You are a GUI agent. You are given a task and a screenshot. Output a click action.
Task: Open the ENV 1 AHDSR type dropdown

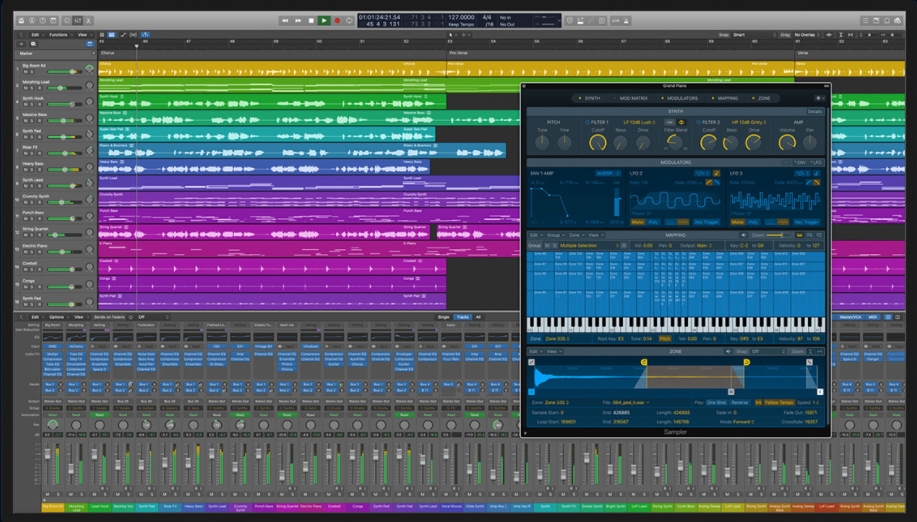pyautogui.click(x=606, y=174)
